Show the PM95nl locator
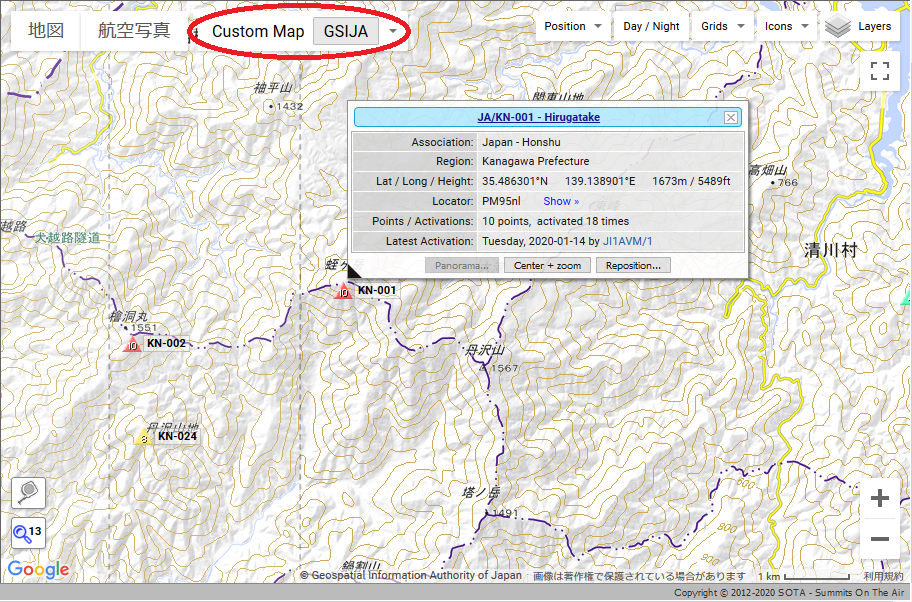 coord(561,201)
